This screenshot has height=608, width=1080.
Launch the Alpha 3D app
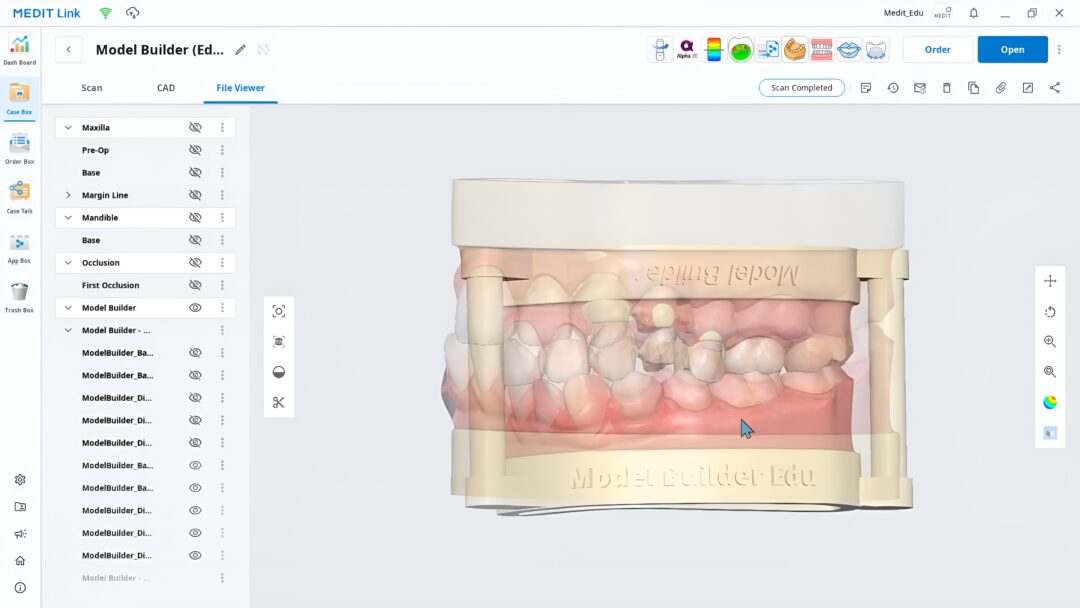click(686, 49)
